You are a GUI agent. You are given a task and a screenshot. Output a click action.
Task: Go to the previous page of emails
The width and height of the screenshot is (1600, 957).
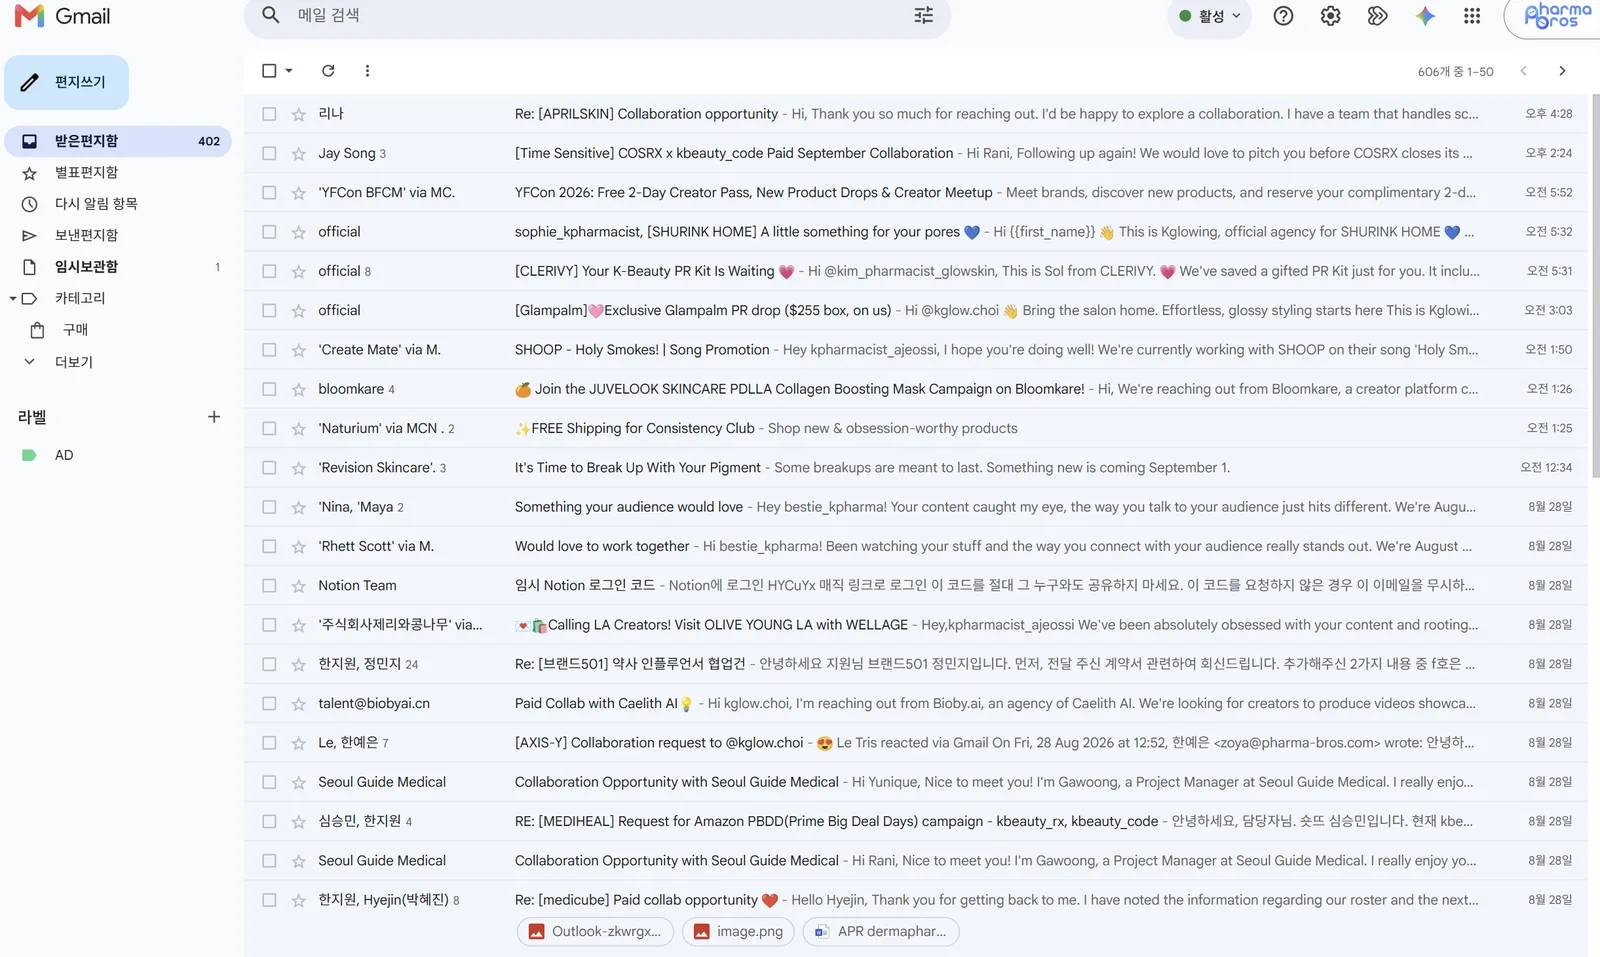1523,71
